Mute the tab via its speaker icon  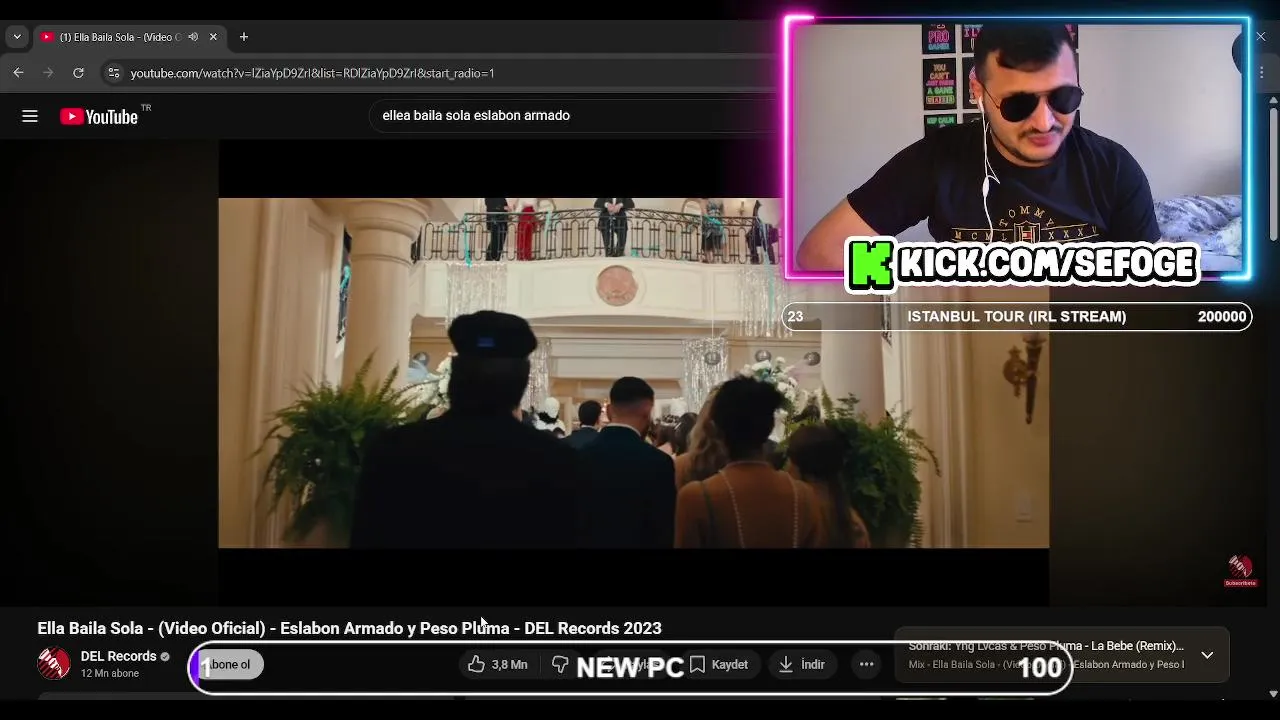tap(193, 37)
